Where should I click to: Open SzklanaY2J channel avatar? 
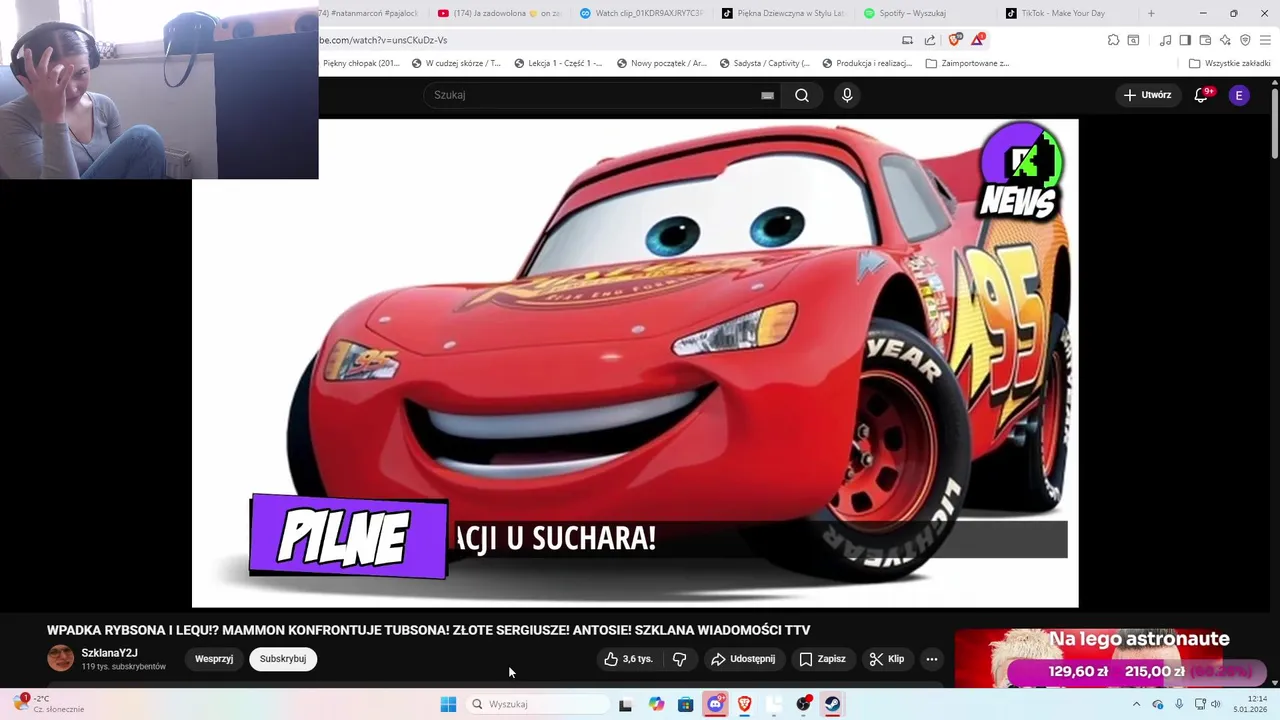(61, 658)
